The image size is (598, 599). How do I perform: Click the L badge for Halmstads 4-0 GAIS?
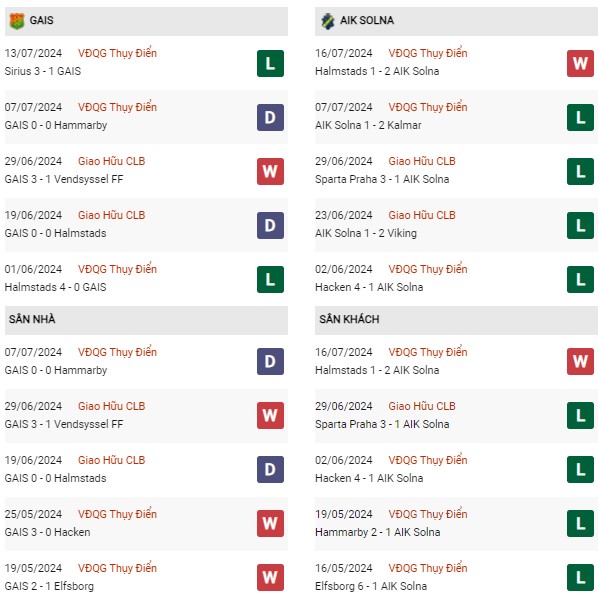pos(270,279)
